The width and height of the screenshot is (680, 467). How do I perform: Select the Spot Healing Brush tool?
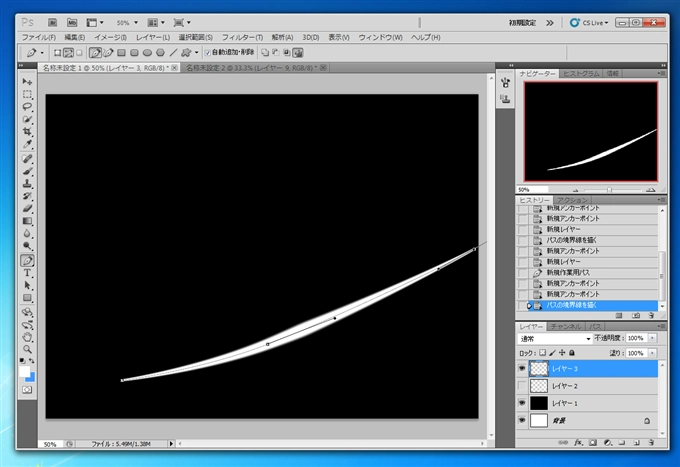coord(27,159)
